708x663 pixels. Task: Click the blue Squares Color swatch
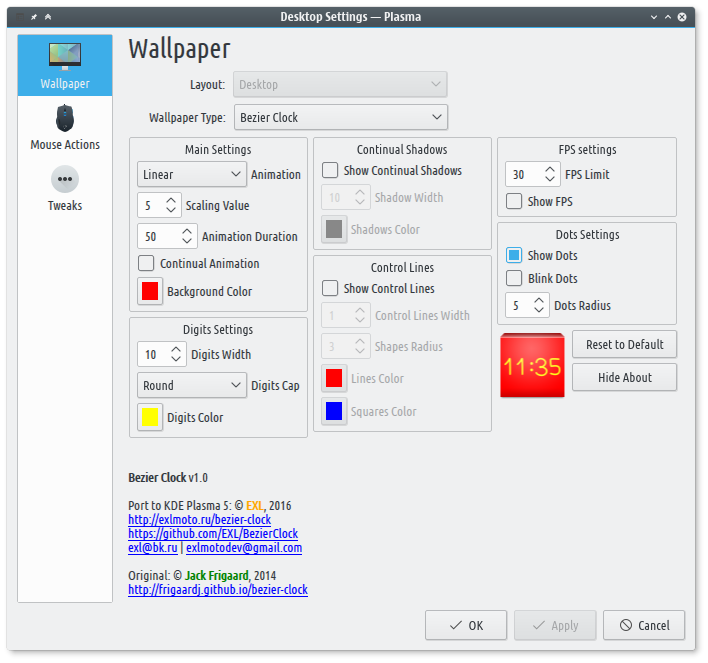334,411
